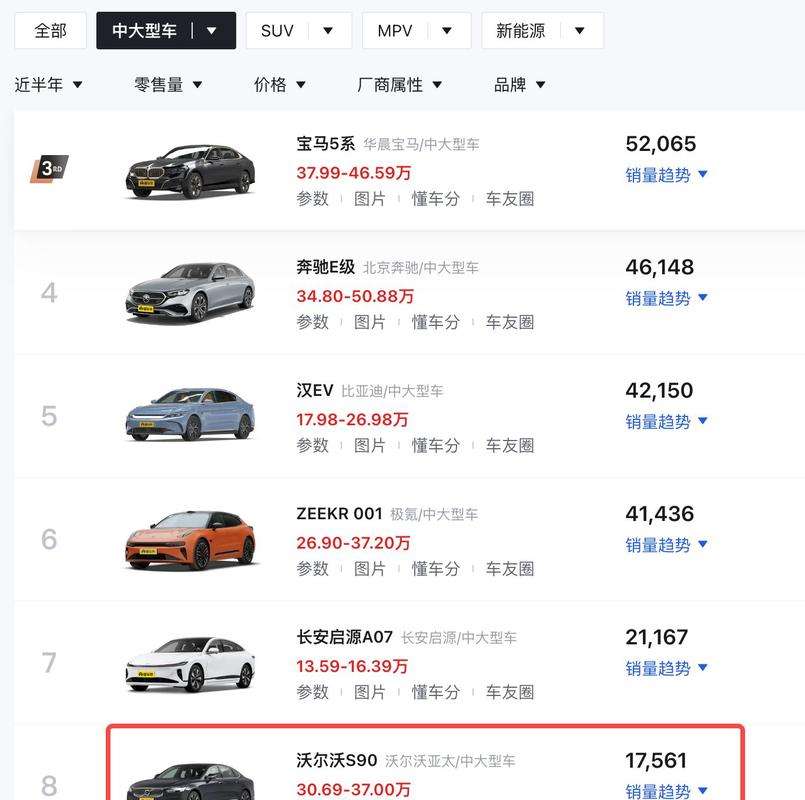Click the Mercedes E-Class car image
This screenshot has height=800, width=805.
click(x=190, y=293)
